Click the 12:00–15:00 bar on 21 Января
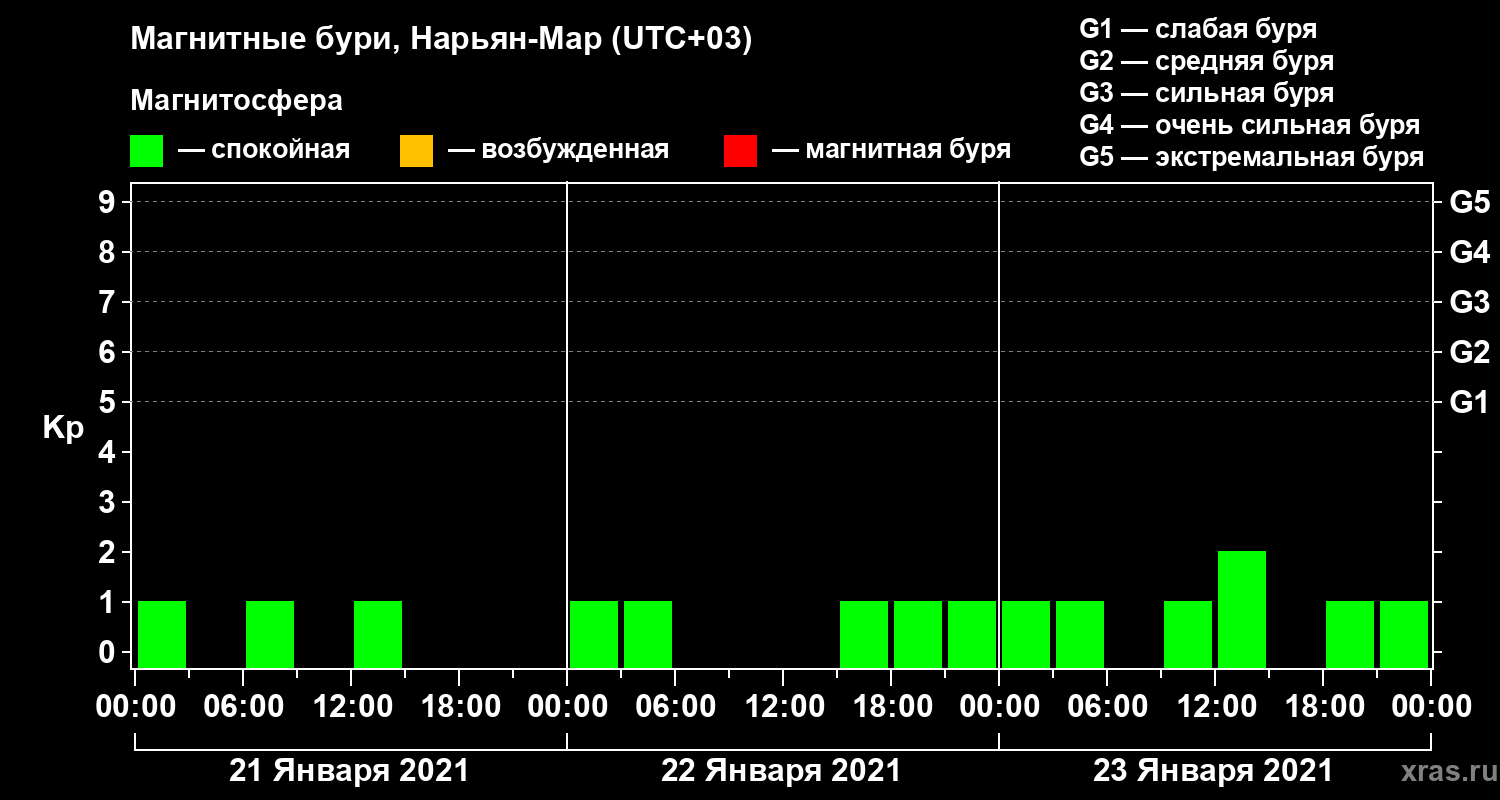 [378, 634]
